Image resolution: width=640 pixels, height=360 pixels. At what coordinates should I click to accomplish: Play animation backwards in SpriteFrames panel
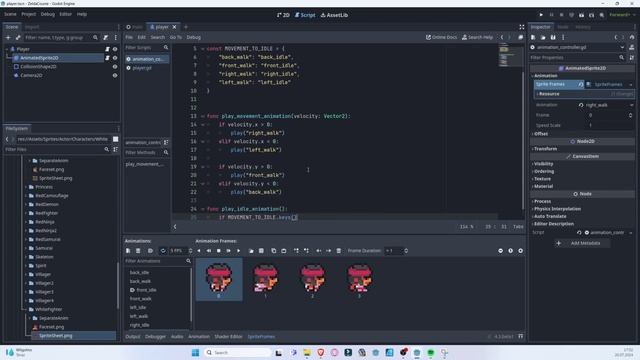[x=199, y=251]
